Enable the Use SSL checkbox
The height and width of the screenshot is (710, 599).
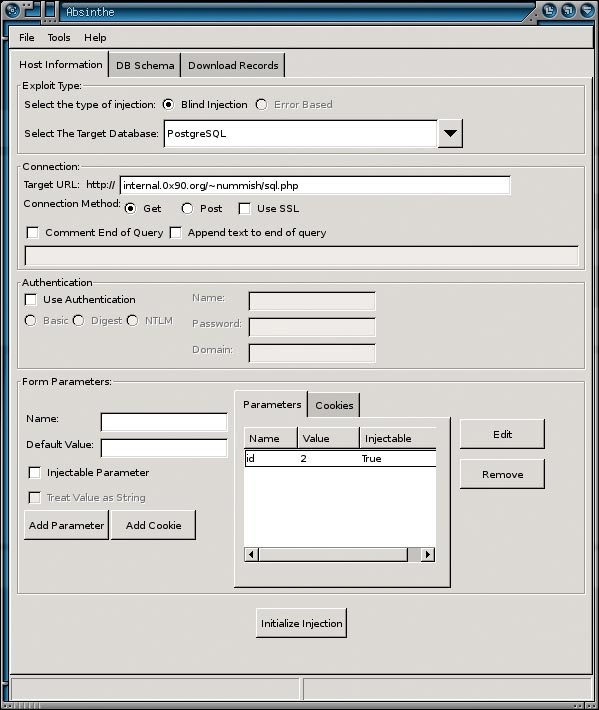[x=244, y=208]
